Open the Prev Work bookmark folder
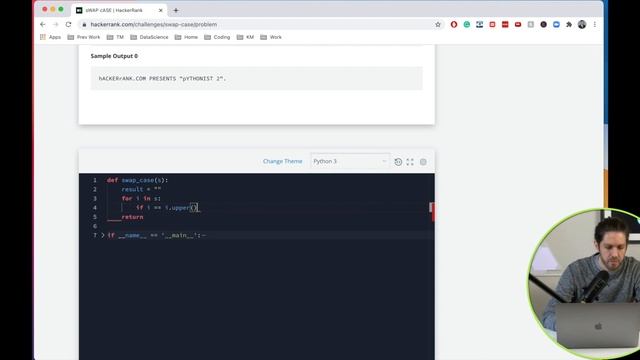This screenshot has height=360, width=640. (84, 37)
